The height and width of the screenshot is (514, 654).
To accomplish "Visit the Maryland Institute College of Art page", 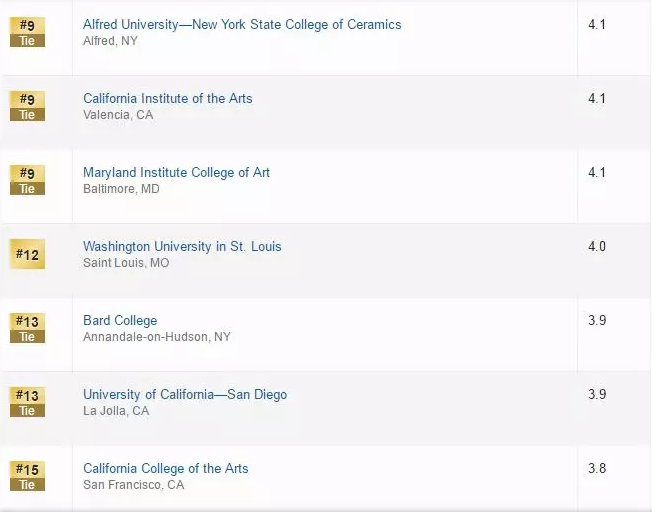I will point(176,172).
